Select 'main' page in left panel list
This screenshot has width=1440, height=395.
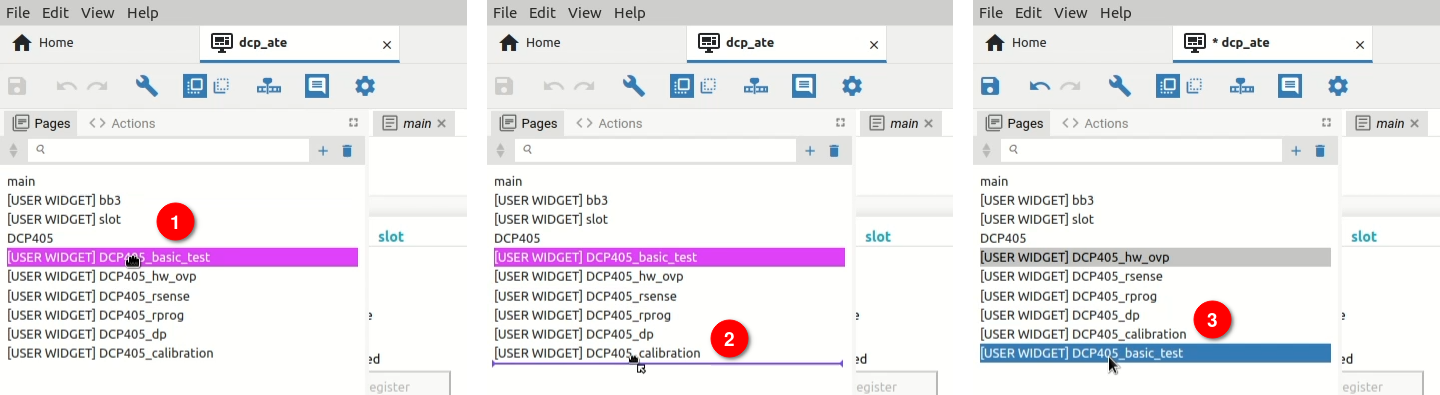[182, 181]
